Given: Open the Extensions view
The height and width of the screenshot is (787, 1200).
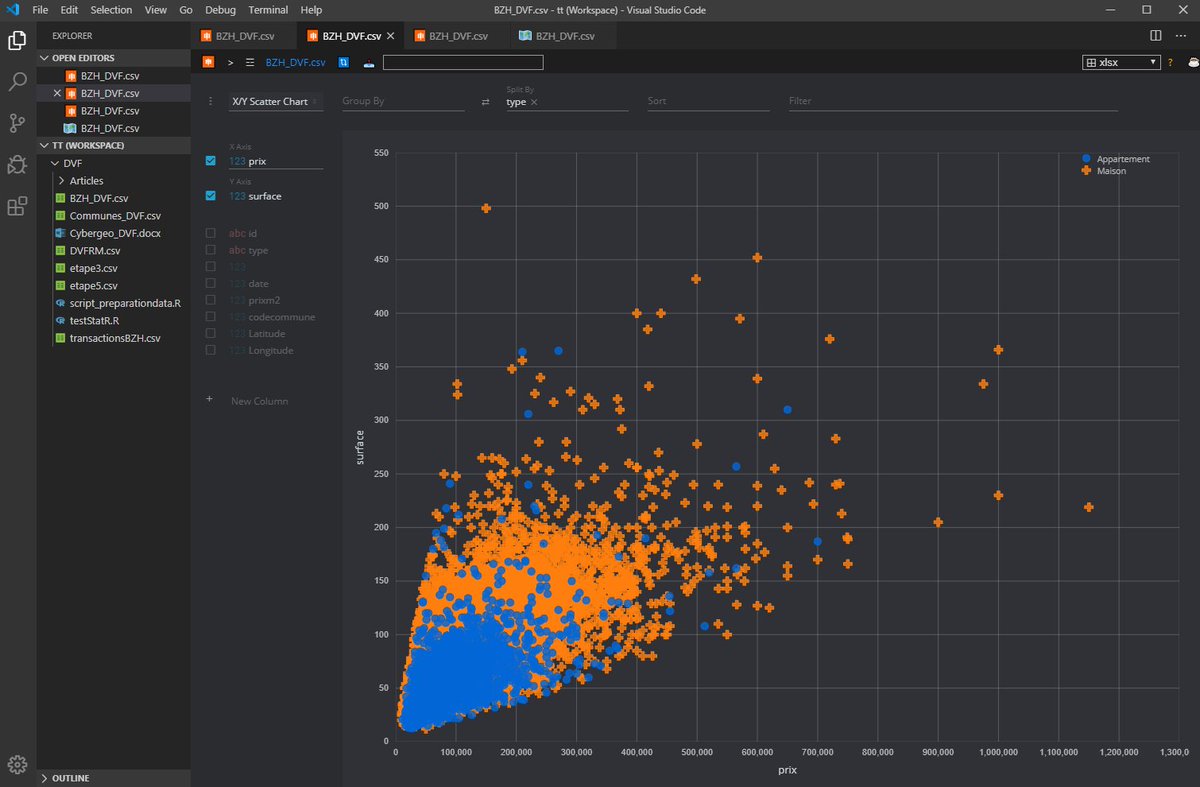Looking at the screenshot, I should point(17,206).
